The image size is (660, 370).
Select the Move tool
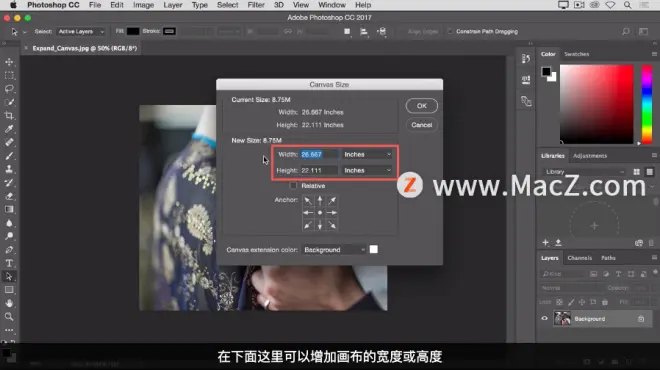pos(9,62)
